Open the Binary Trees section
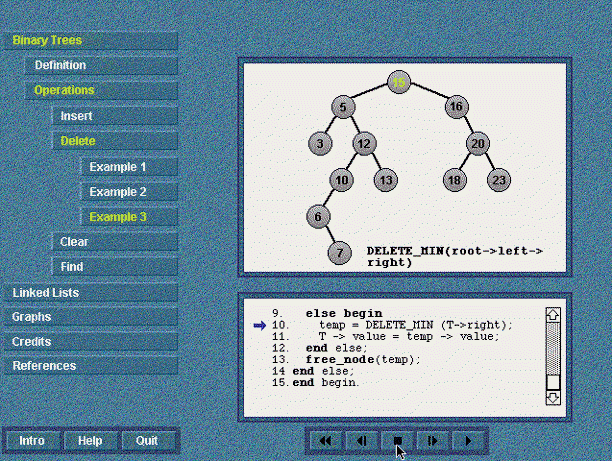The height and width of the screenshot is (461, 612). pyautogui.click(x=91, y=40)
